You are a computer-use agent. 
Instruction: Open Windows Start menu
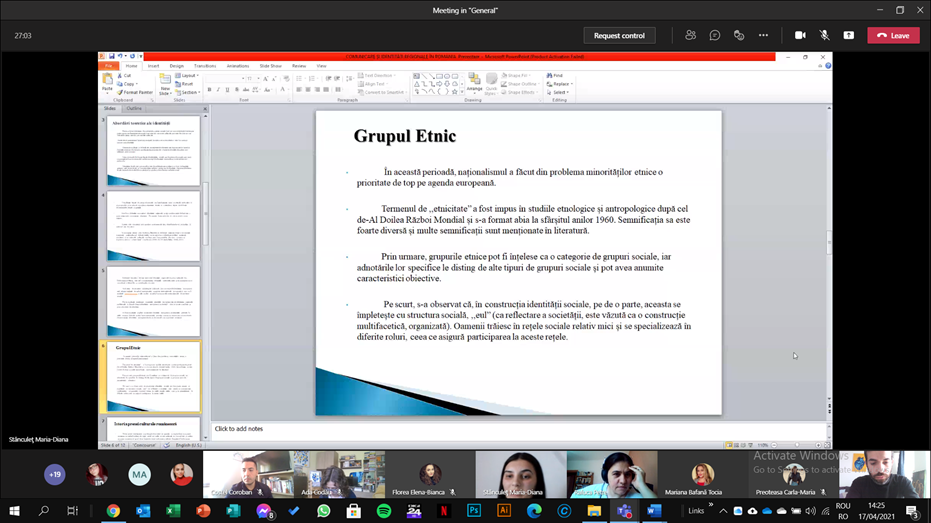click(x=14, y=511)
